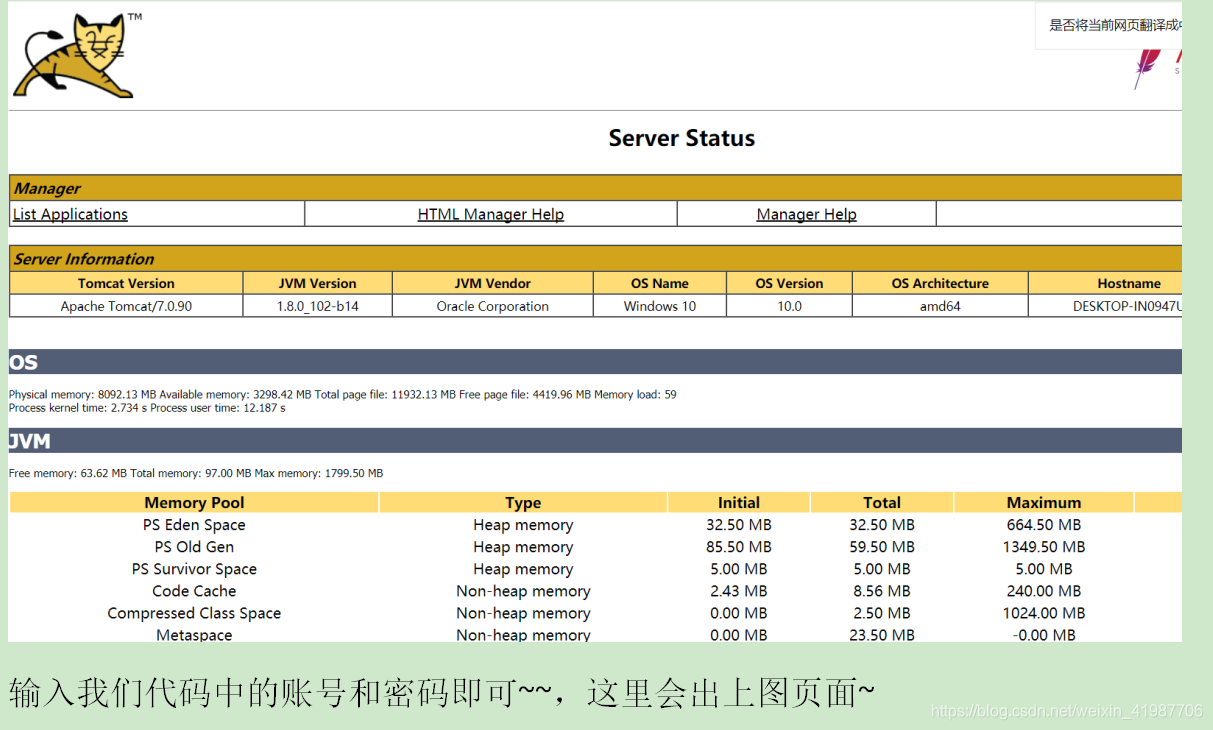
Task: Click the Server Status heading
Action: pyautogui.click(x=682, y=138)
